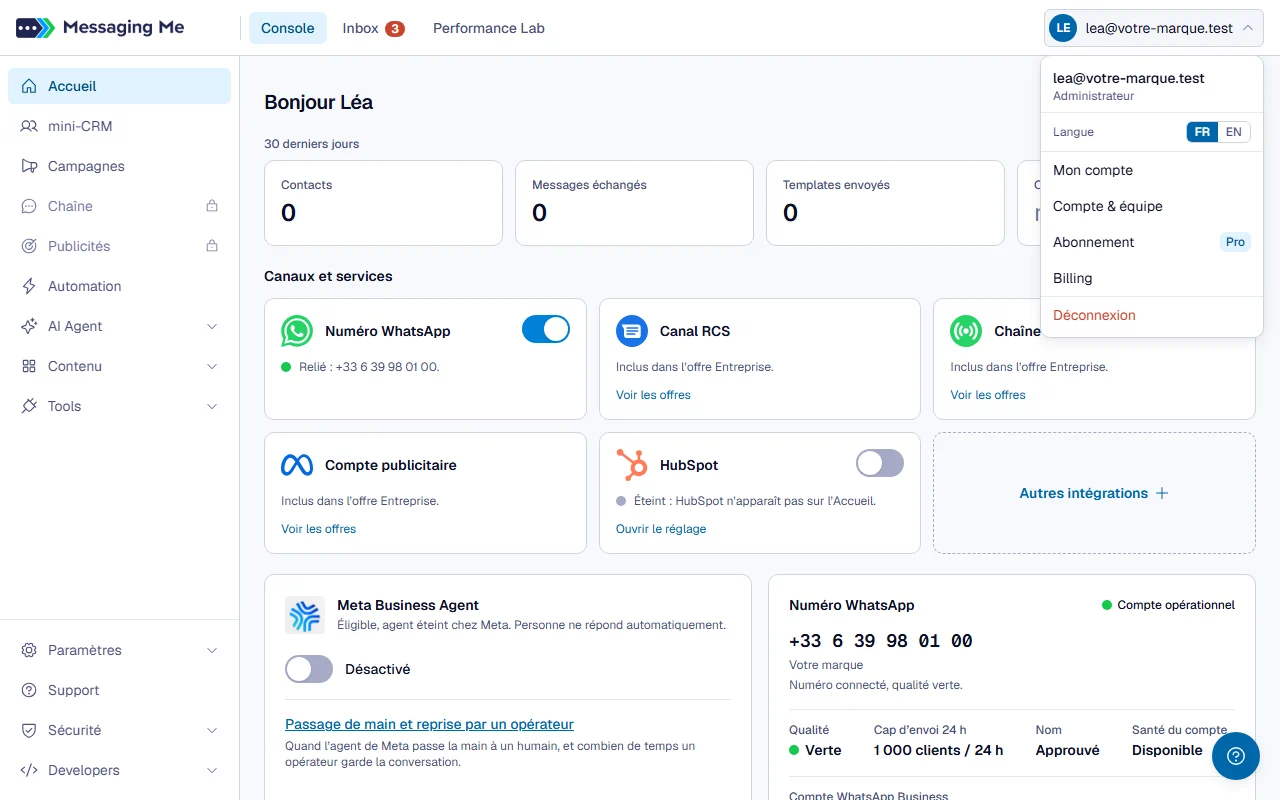Click Autres intégrations + button
The width and height of the screenshot is (1280, 800).
pyautogui.click(x=1094, y=493)
